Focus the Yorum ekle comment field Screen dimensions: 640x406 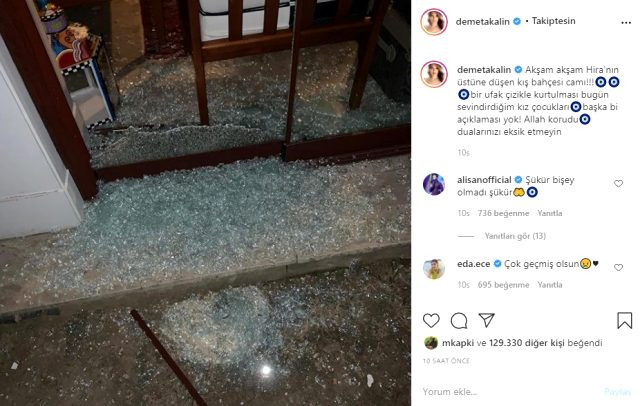(510, 392)
